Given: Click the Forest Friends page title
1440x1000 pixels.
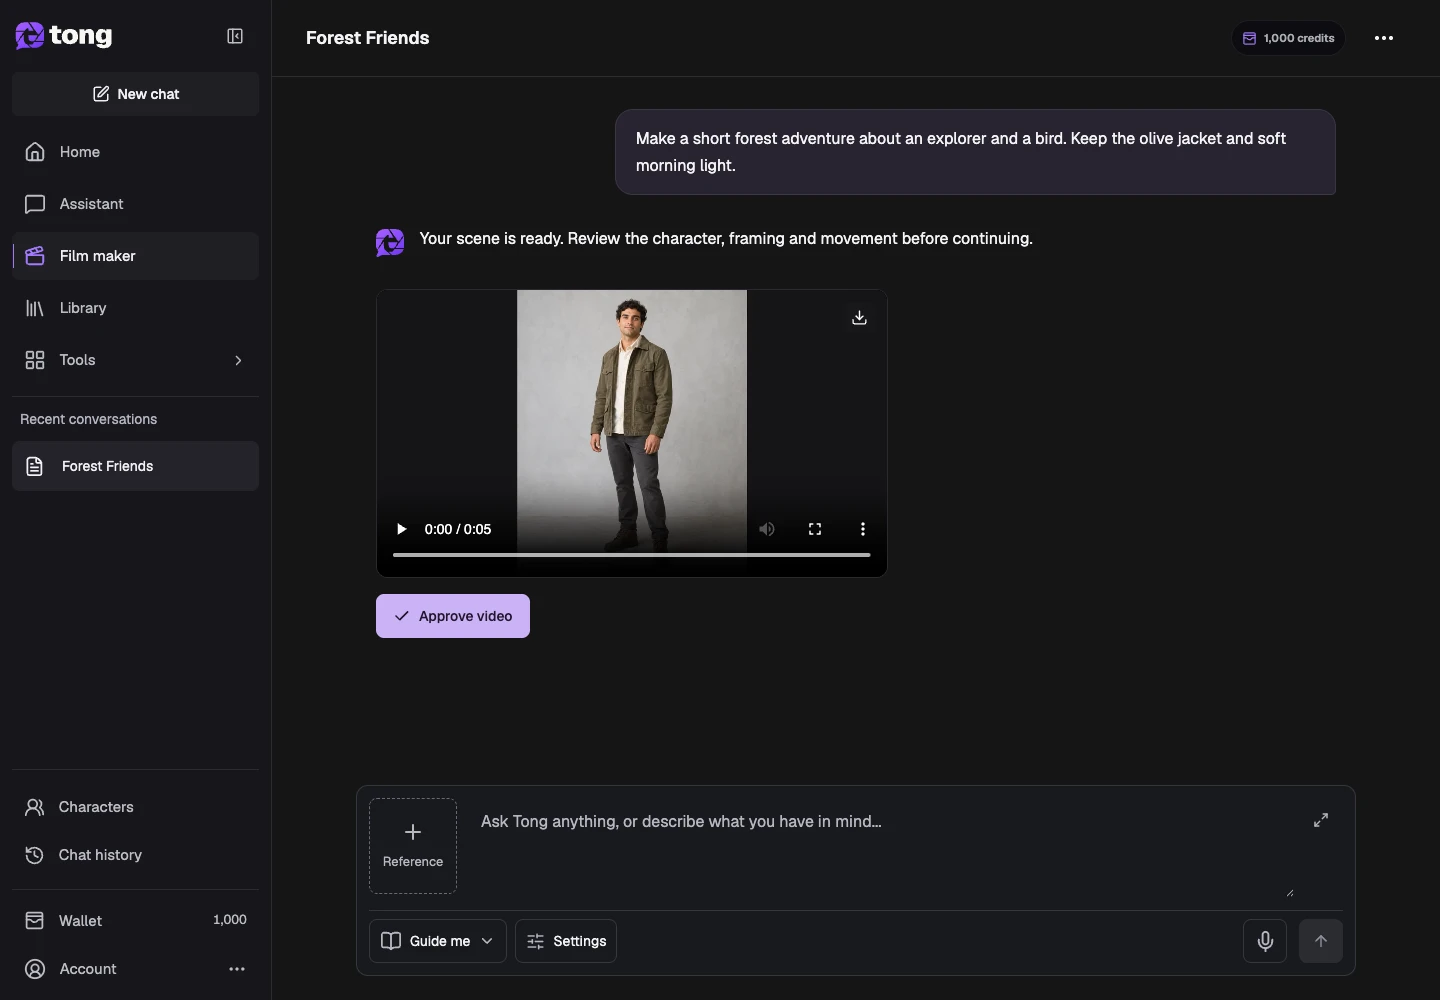Looking at the screenshot, I should pyautogui.click(x=368, y=38).
